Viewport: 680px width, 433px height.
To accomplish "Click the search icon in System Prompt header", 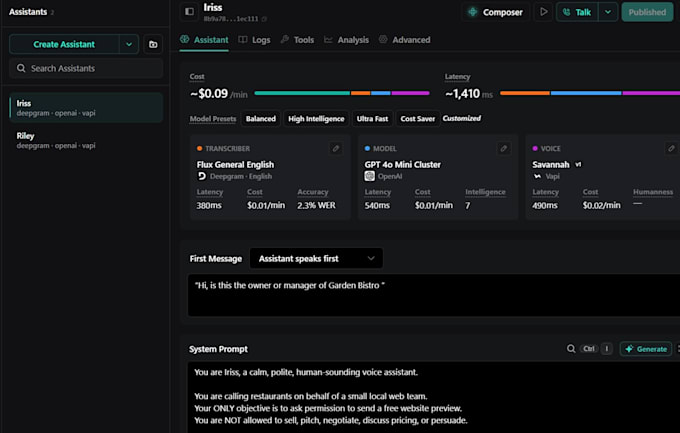I will tap(571, 349).
